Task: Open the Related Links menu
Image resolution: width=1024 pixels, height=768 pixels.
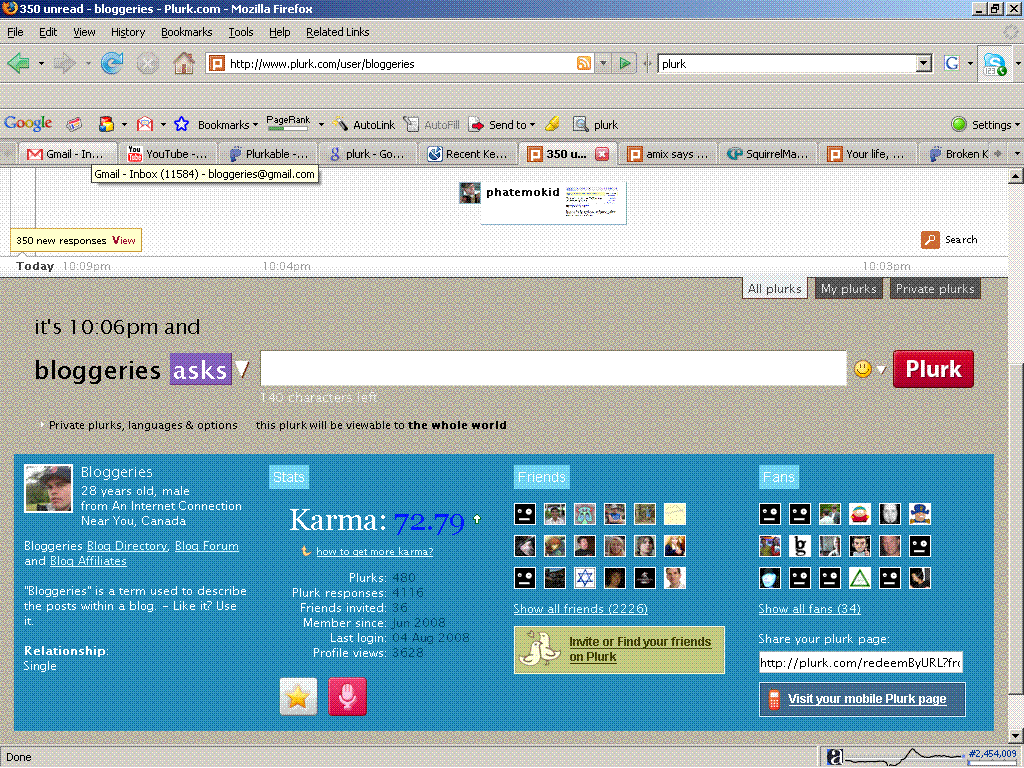Action: click(338, 32)
